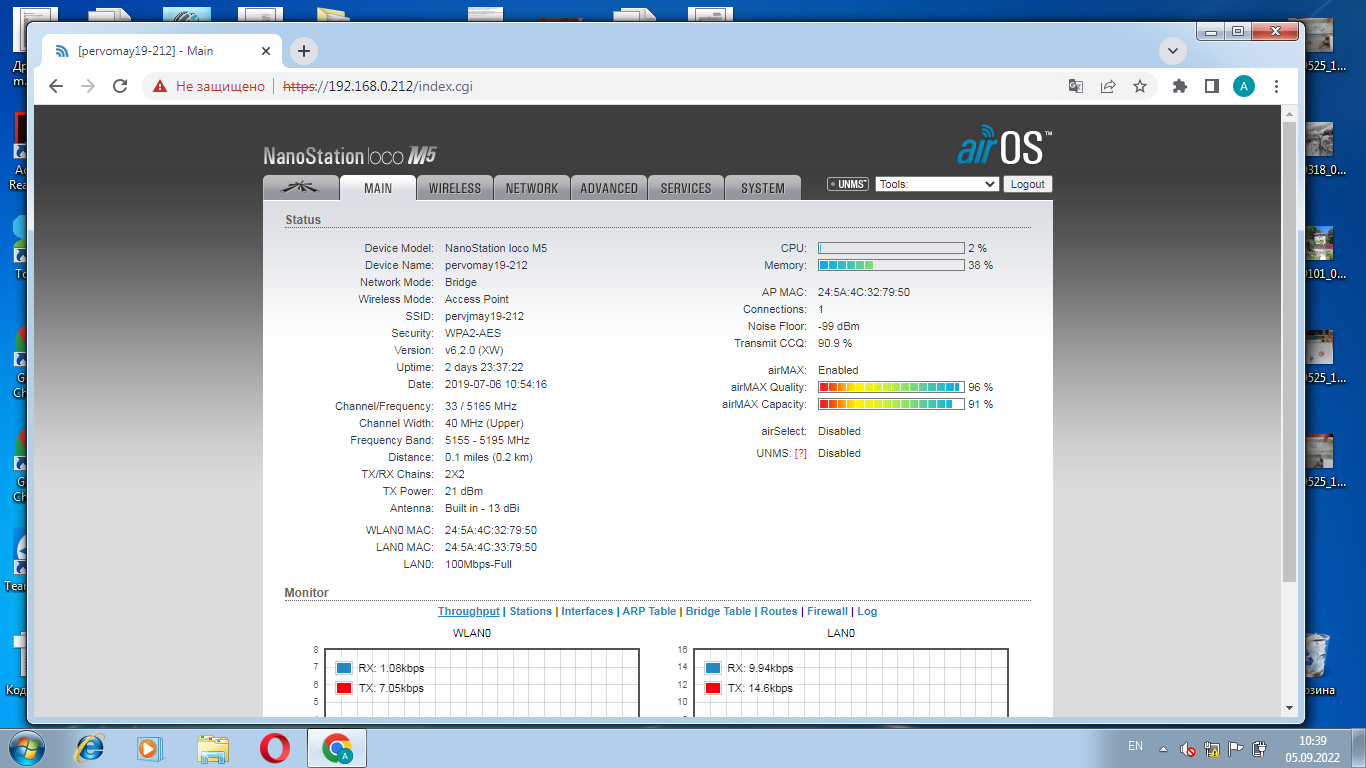Go forward in browser history

[x=88, y=86]
